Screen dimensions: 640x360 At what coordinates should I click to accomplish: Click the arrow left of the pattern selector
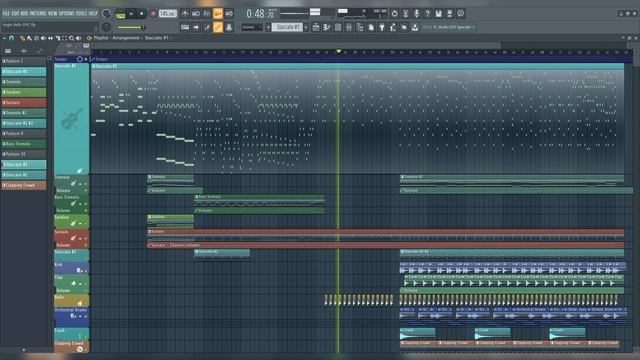point(268,27)
